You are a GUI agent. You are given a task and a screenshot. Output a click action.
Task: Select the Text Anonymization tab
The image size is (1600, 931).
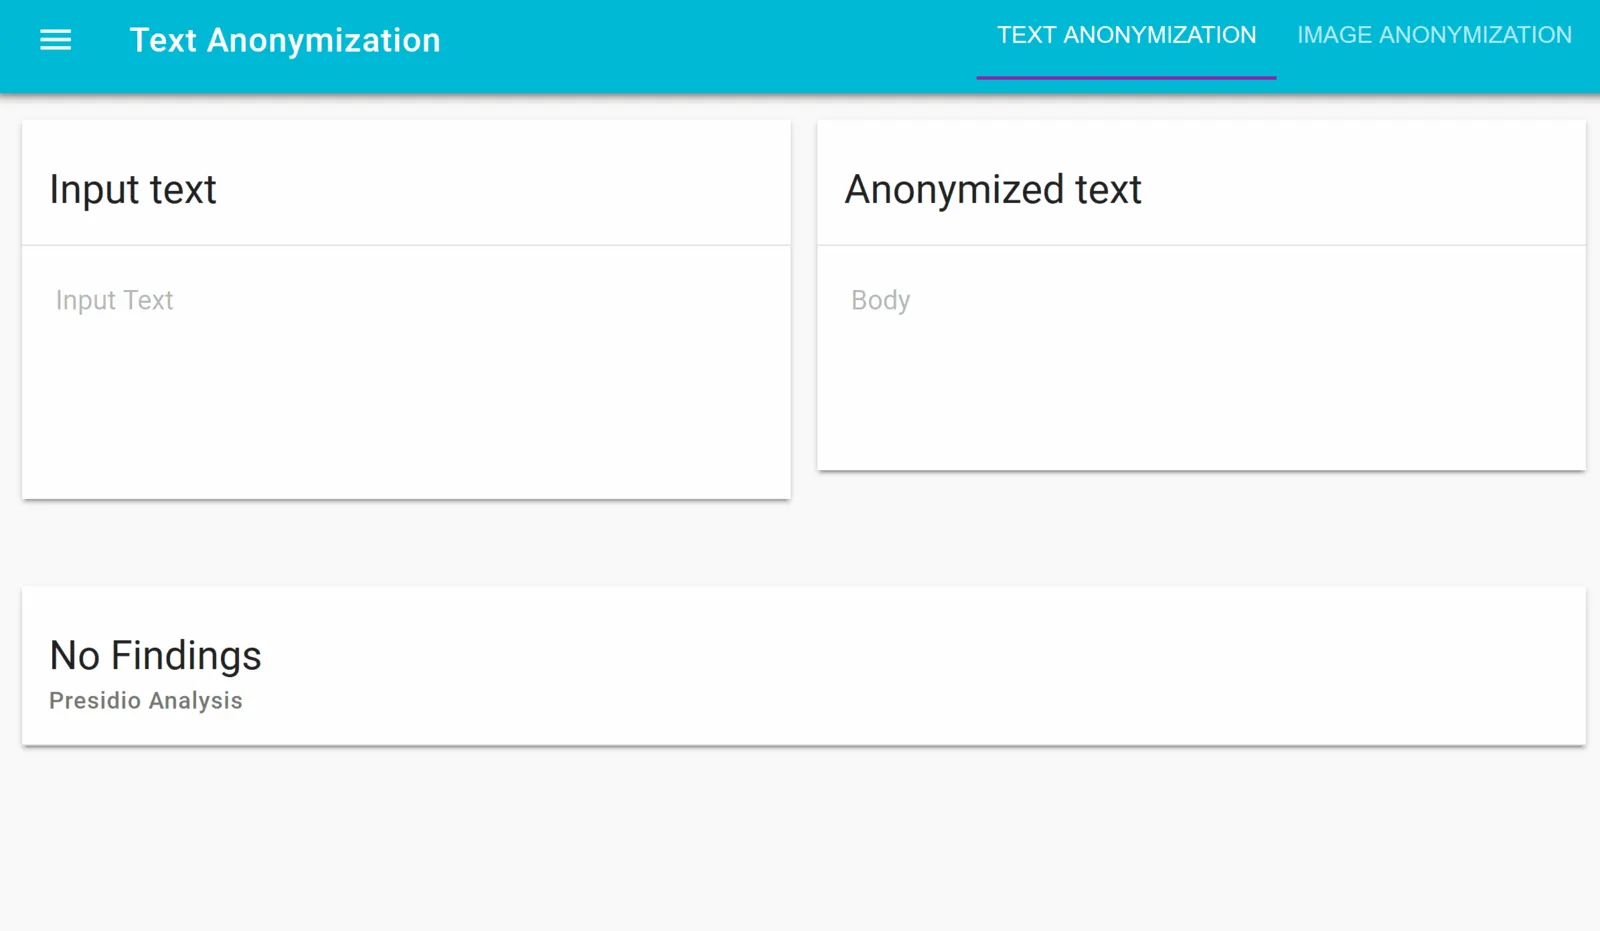click(x=1126, y=36)
